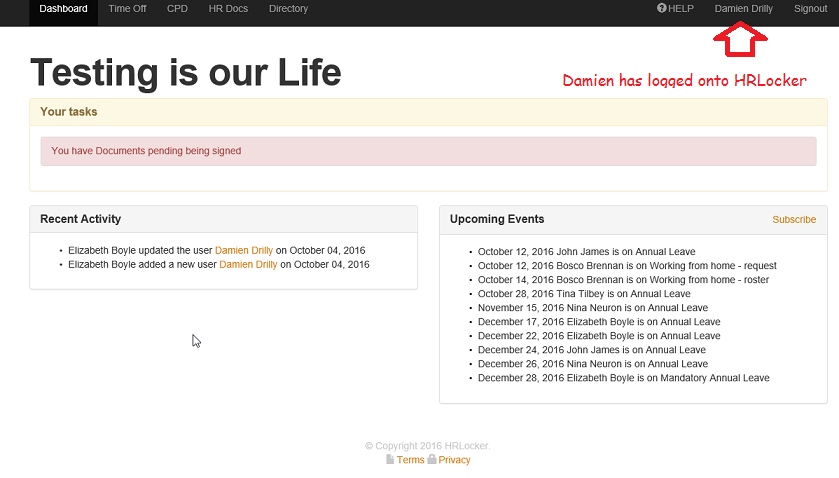Click the document icon beside Terms
This screenshot has width=839, height=478.
point(390,460)
